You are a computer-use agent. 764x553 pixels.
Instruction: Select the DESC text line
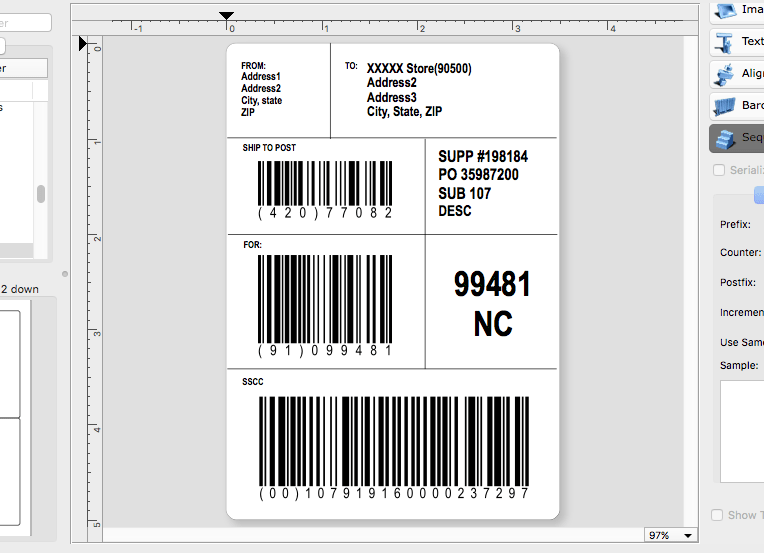click(455, 211)
